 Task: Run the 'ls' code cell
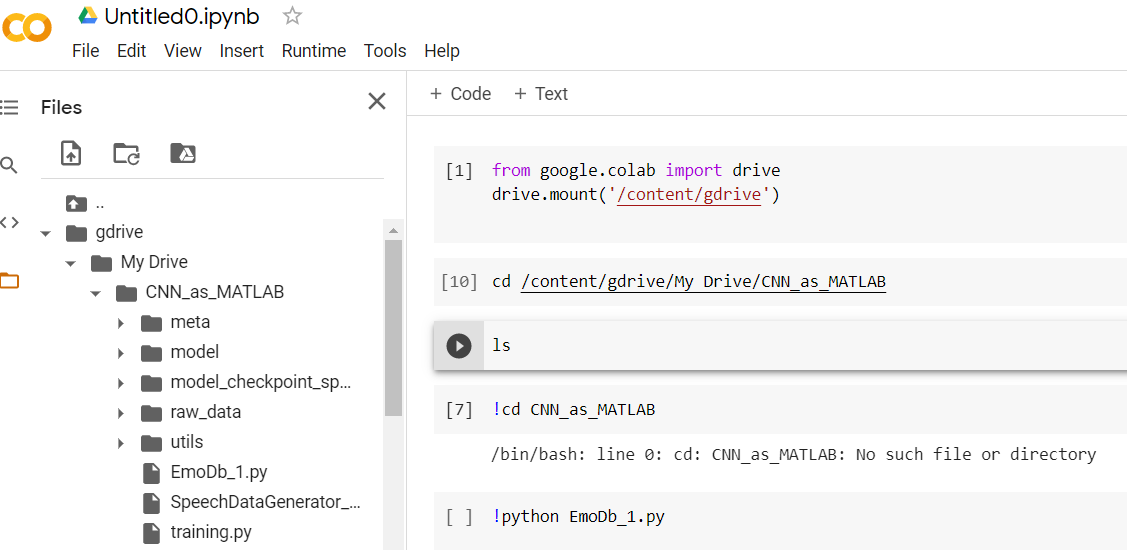point(458,345)
